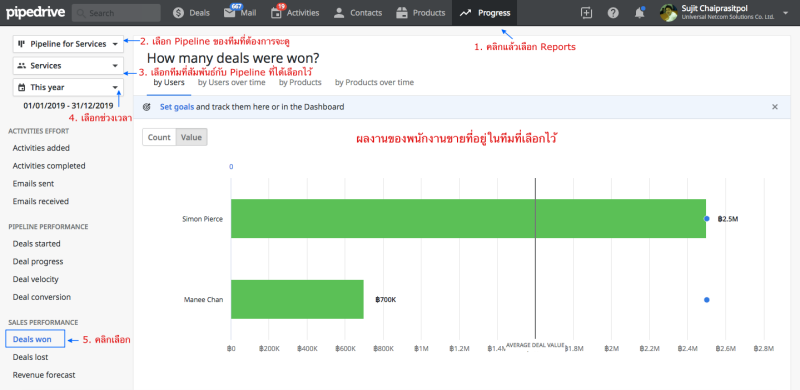This screenshot has width=800, height=390.
Task: Open Deal velocity report
Action: pyautogui.click(x=36, y=279)
